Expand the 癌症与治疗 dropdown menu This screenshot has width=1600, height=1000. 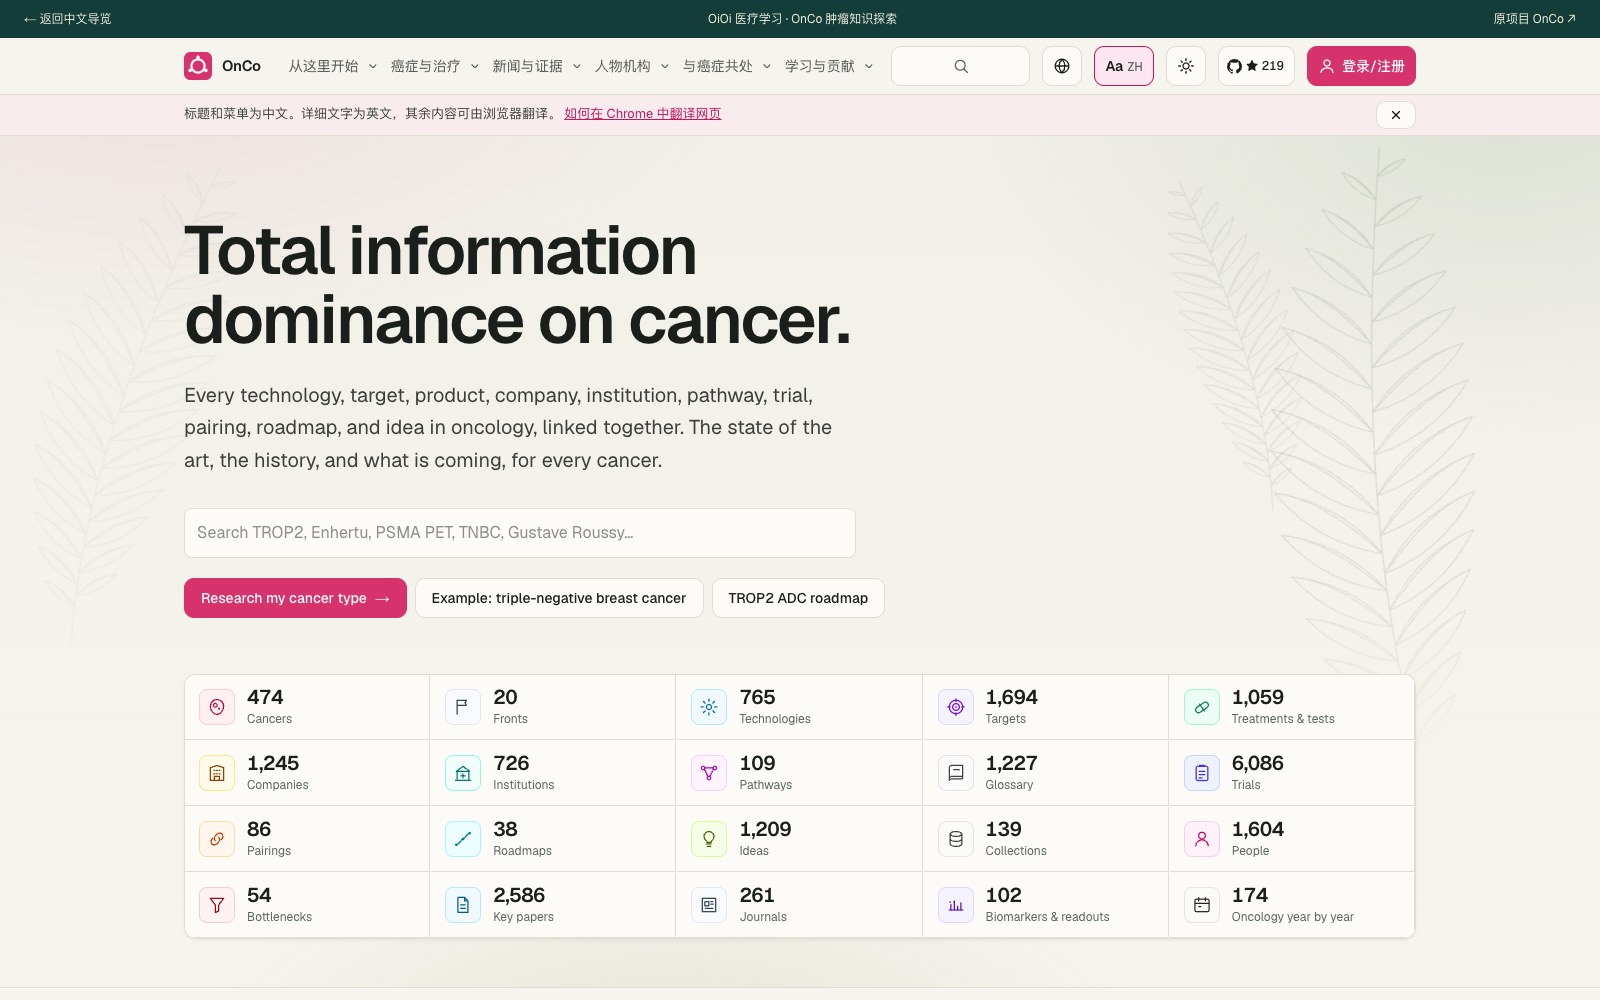tap(435, 66)
